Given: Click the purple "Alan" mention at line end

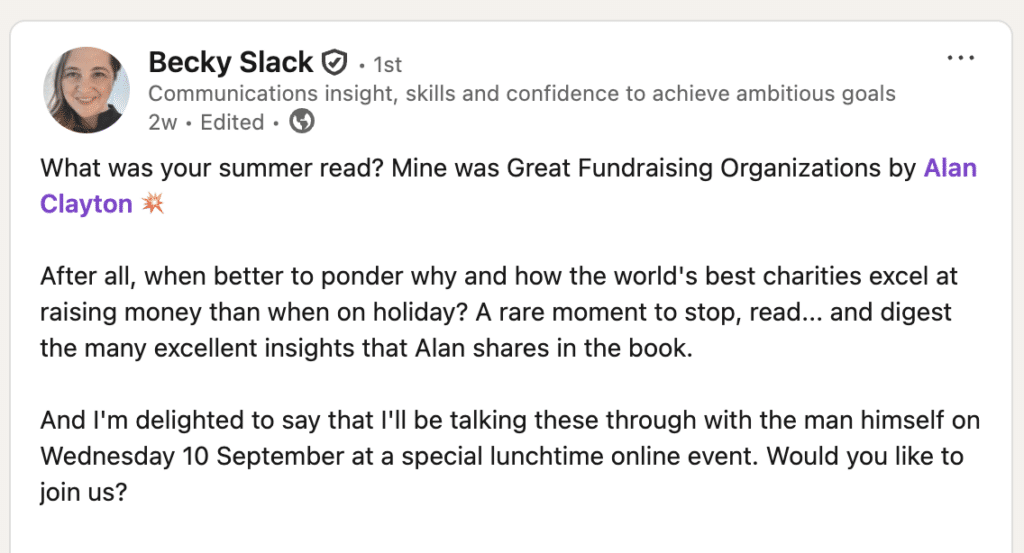Looking at the screenshot, I should click(950, 168).
